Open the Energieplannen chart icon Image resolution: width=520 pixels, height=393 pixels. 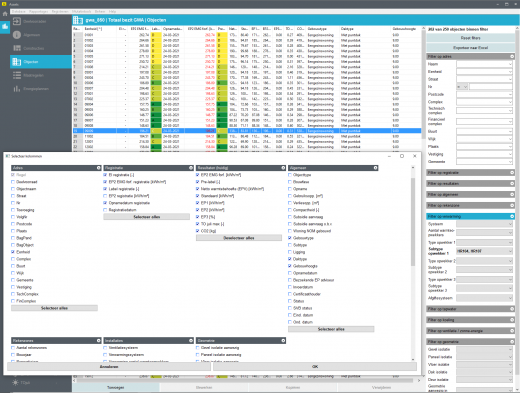tap(17, 89)
